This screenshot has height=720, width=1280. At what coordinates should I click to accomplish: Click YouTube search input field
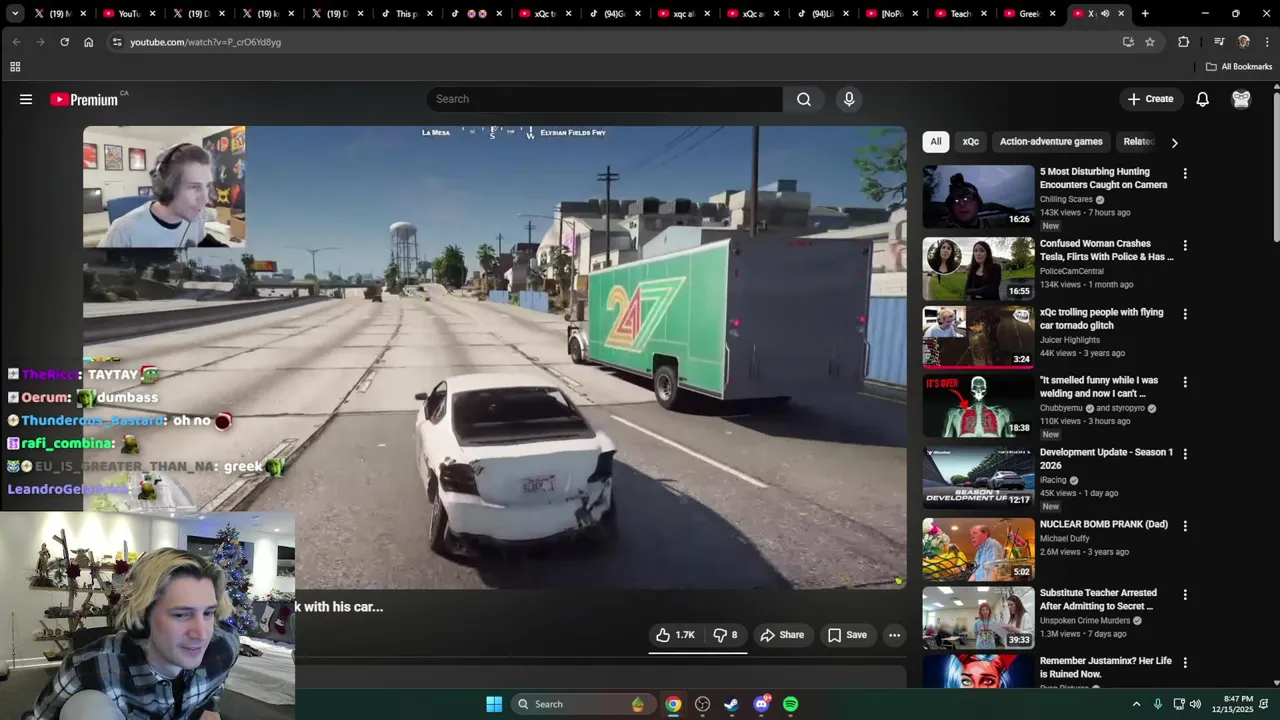[x=604, y=99]
